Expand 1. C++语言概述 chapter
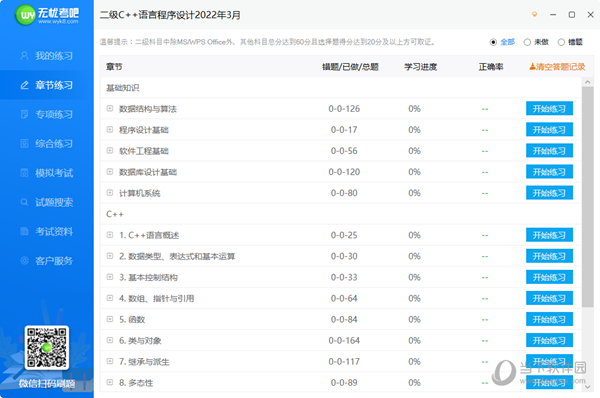 110,235
